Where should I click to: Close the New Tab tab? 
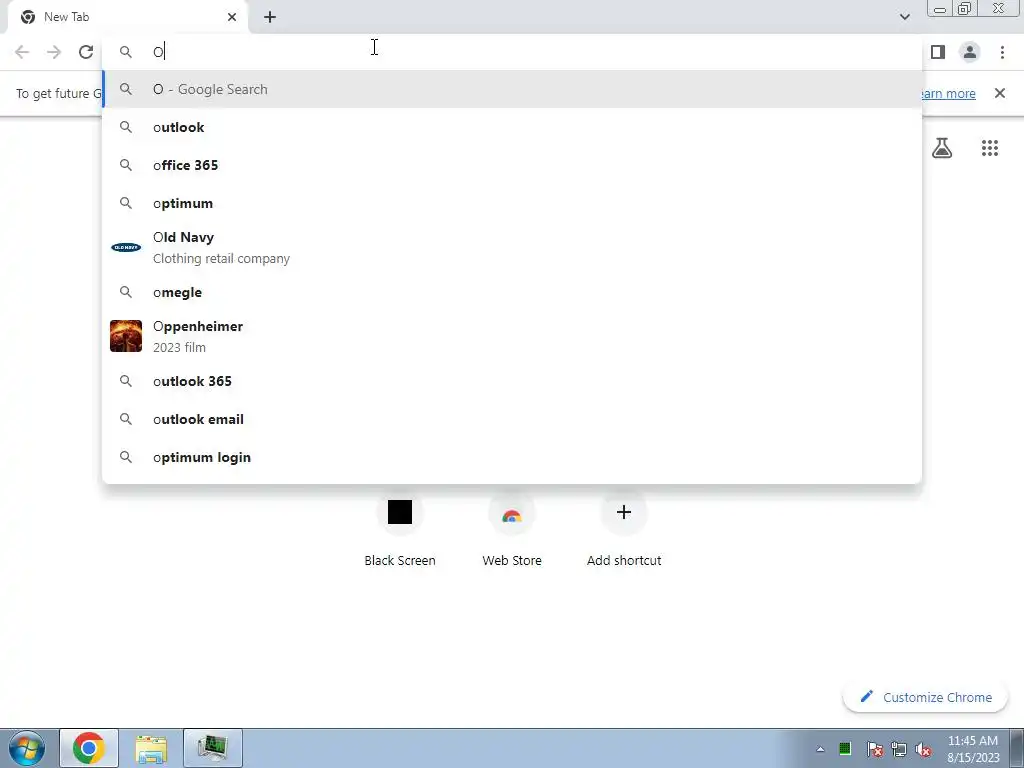point(232,17)
